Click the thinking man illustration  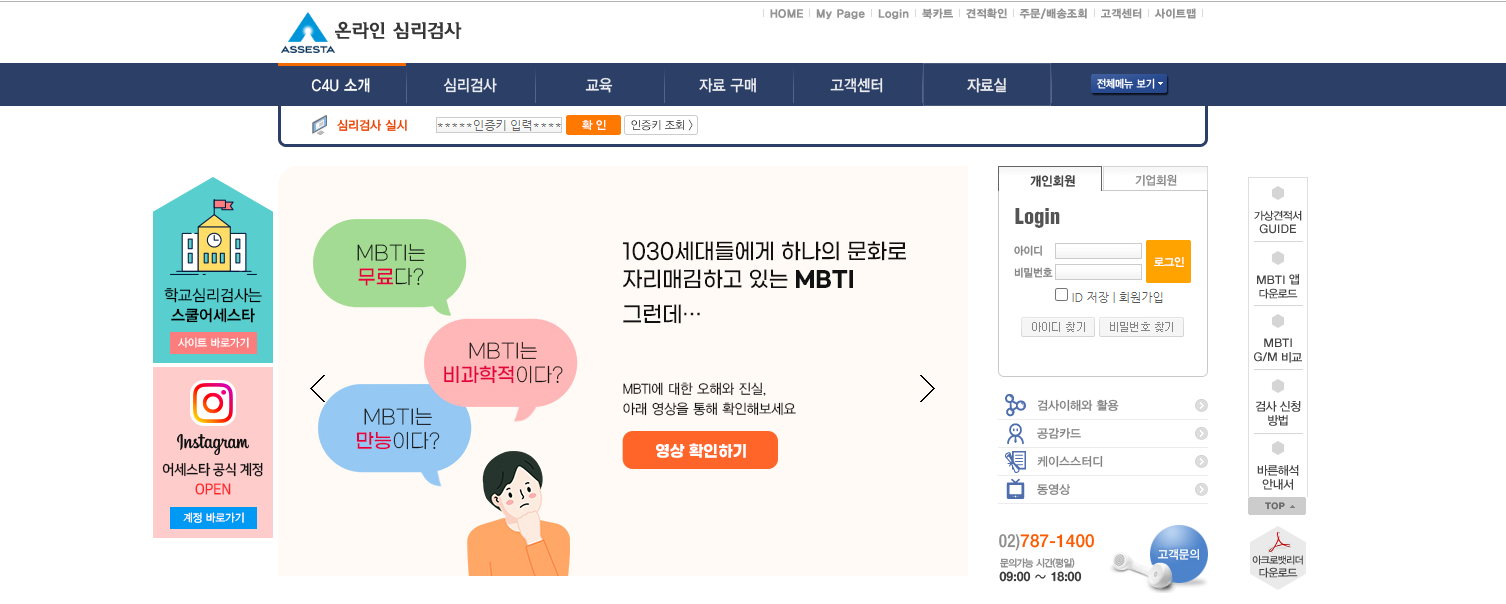(x=518, y=513)
